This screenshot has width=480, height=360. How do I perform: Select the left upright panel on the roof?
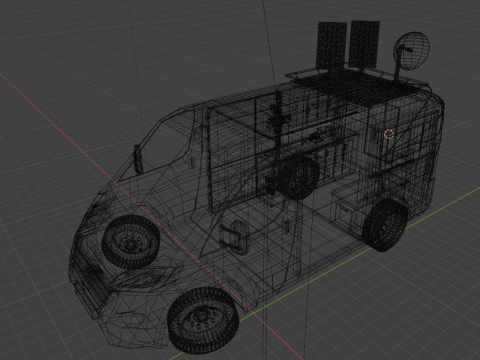pyautogui.click(x=332, y=45)
